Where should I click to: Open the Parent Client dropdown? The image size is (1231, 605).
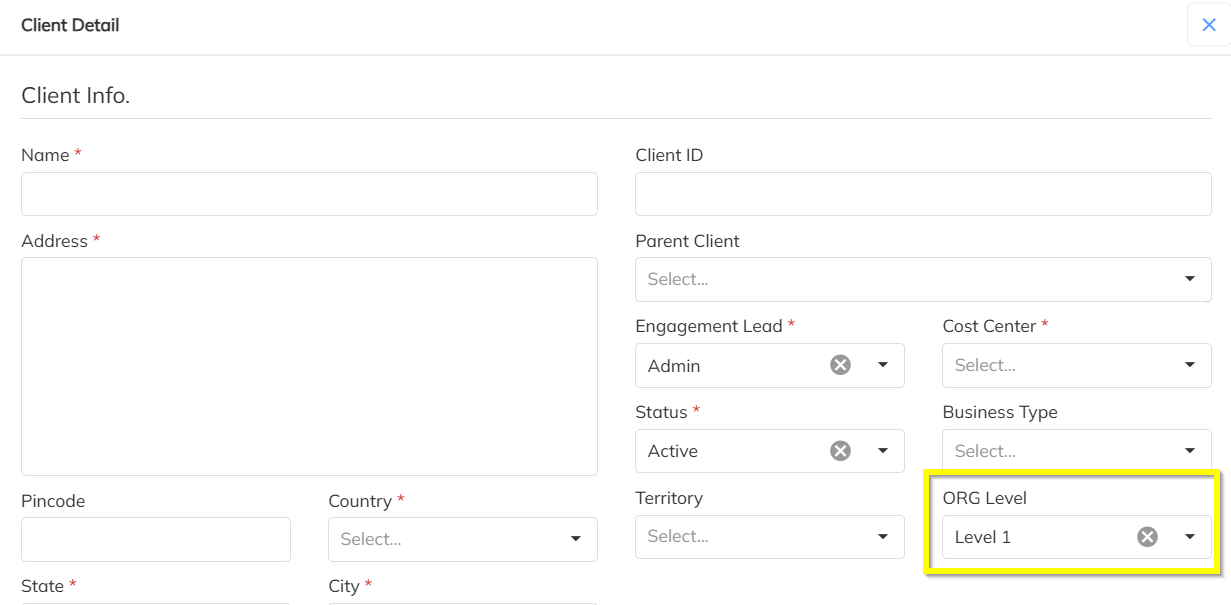point(910,279)
